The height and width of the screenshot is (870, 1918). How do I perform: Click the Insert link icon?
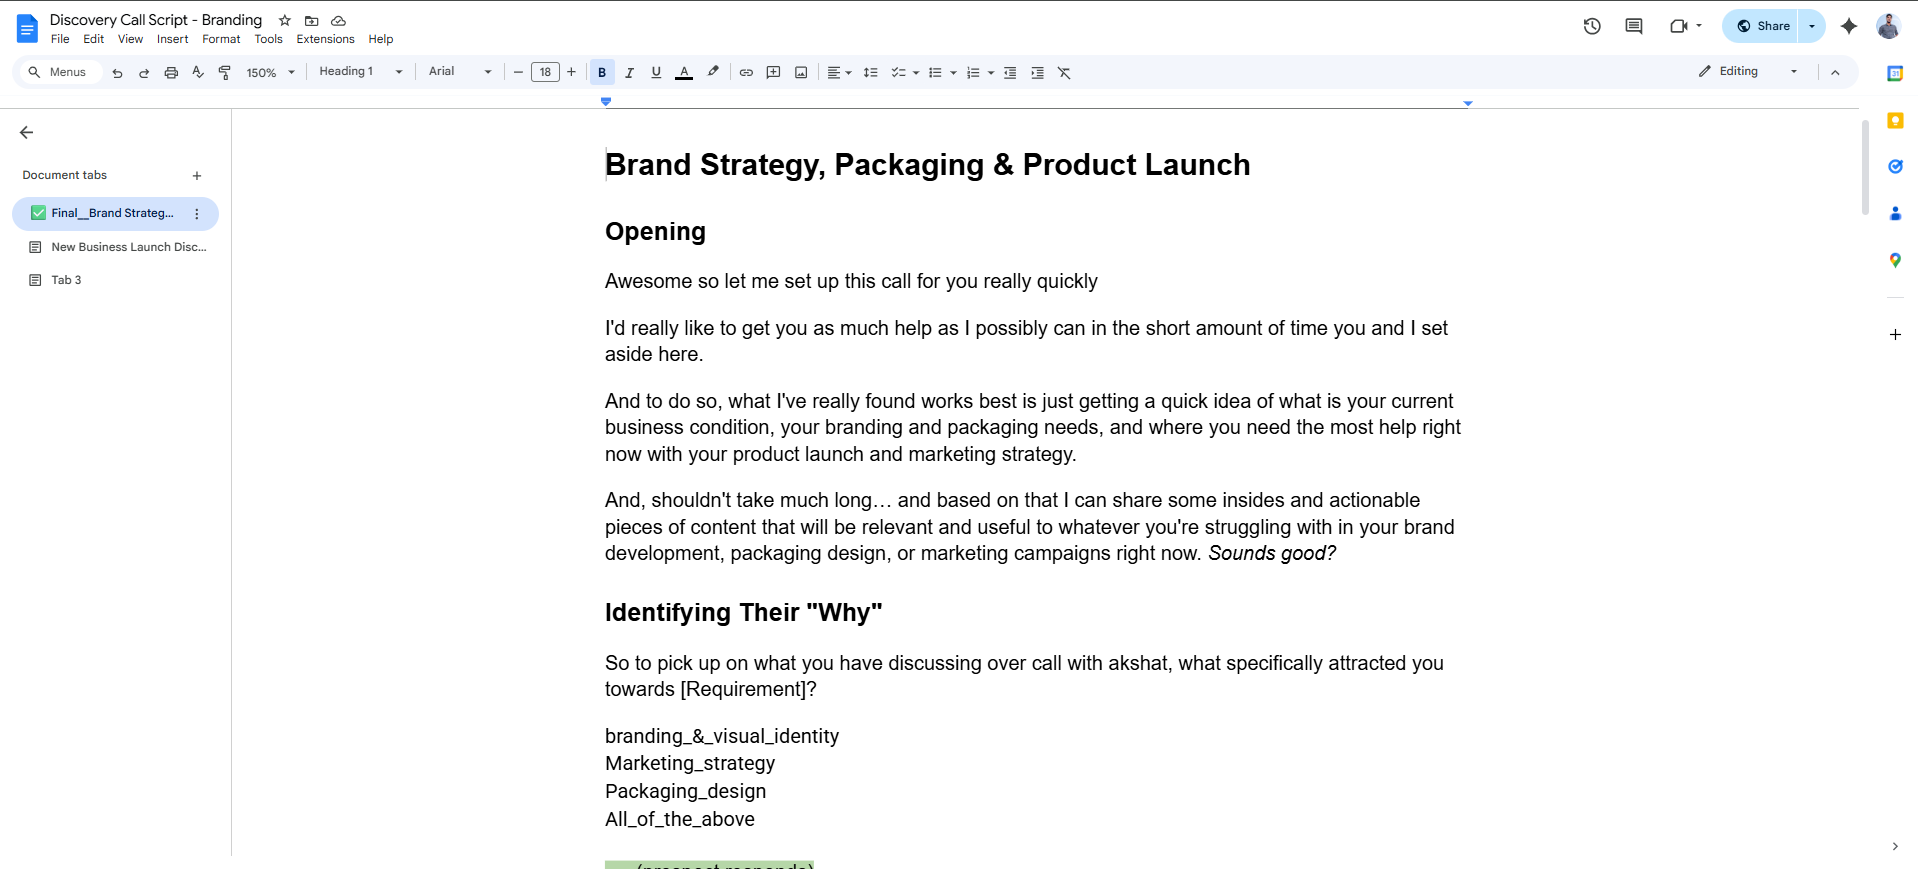(746, 73)
